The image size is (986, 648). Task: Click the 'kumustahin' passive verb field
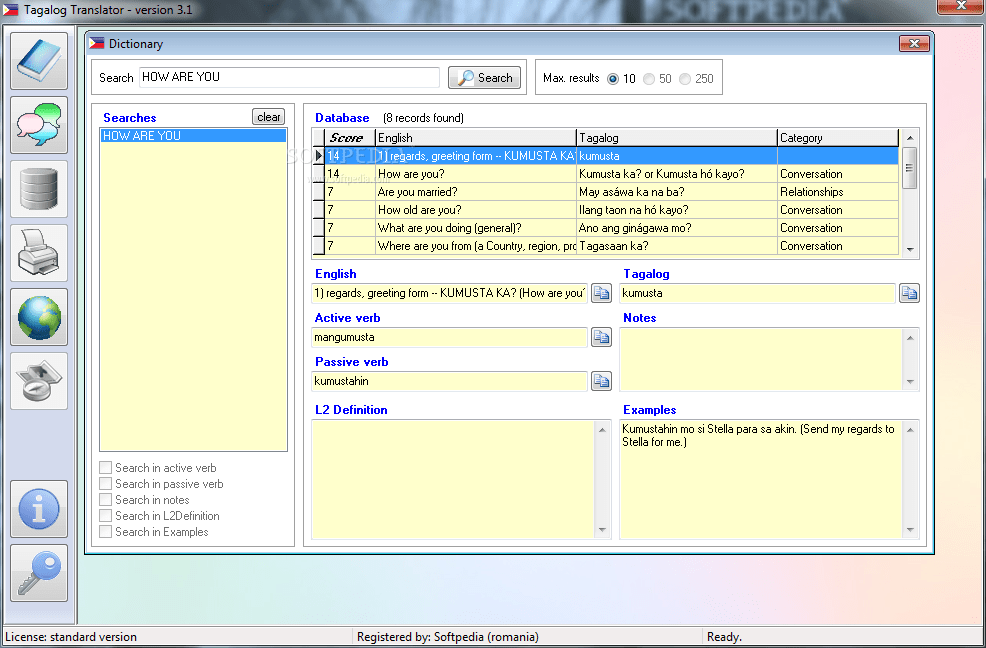[450, 381]
